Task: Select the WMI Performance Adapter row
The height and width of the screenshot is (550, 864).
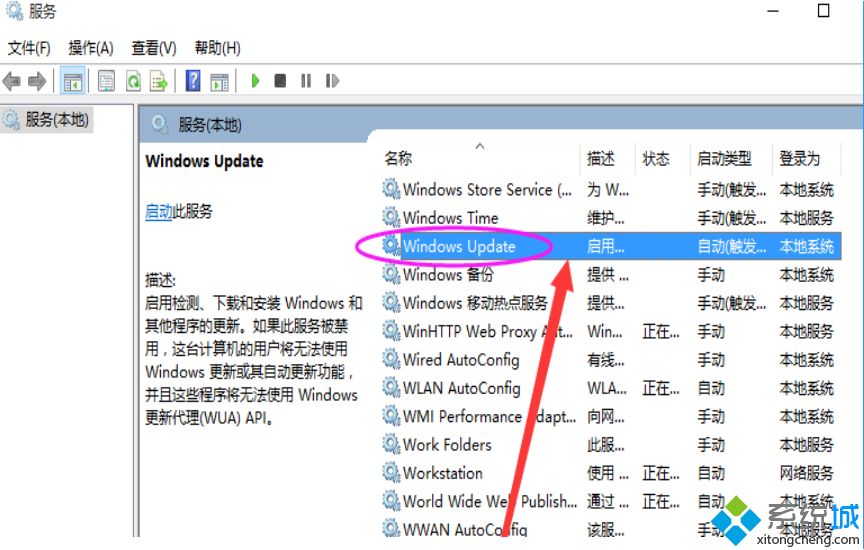Action: point(611,417)
